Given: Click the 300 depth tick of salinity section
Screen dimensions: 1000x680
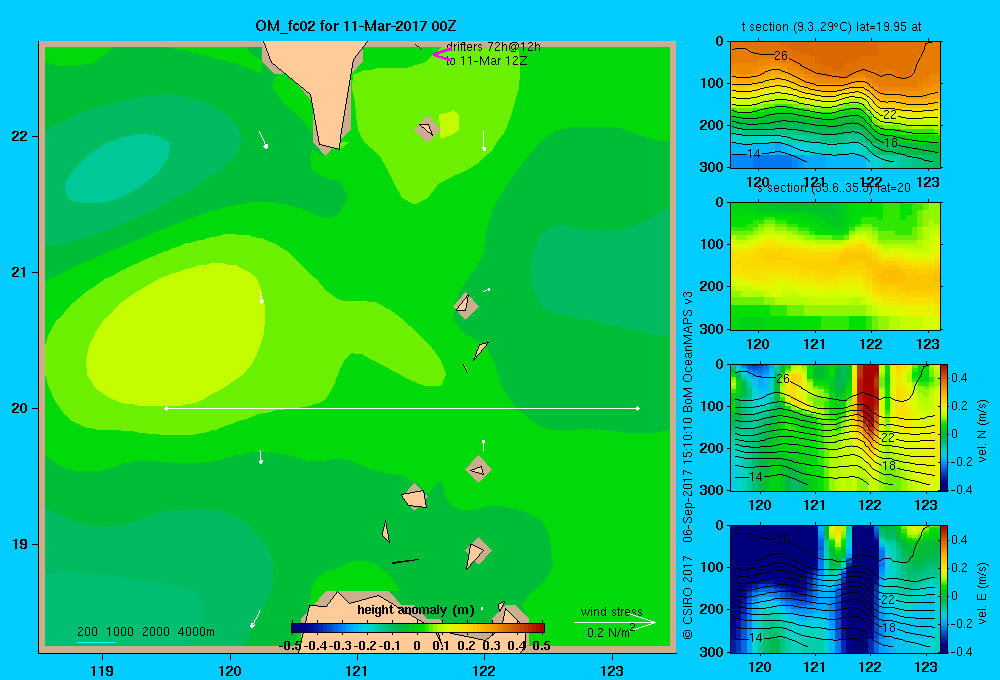Looking at the screenshot, I should (712, 329).
